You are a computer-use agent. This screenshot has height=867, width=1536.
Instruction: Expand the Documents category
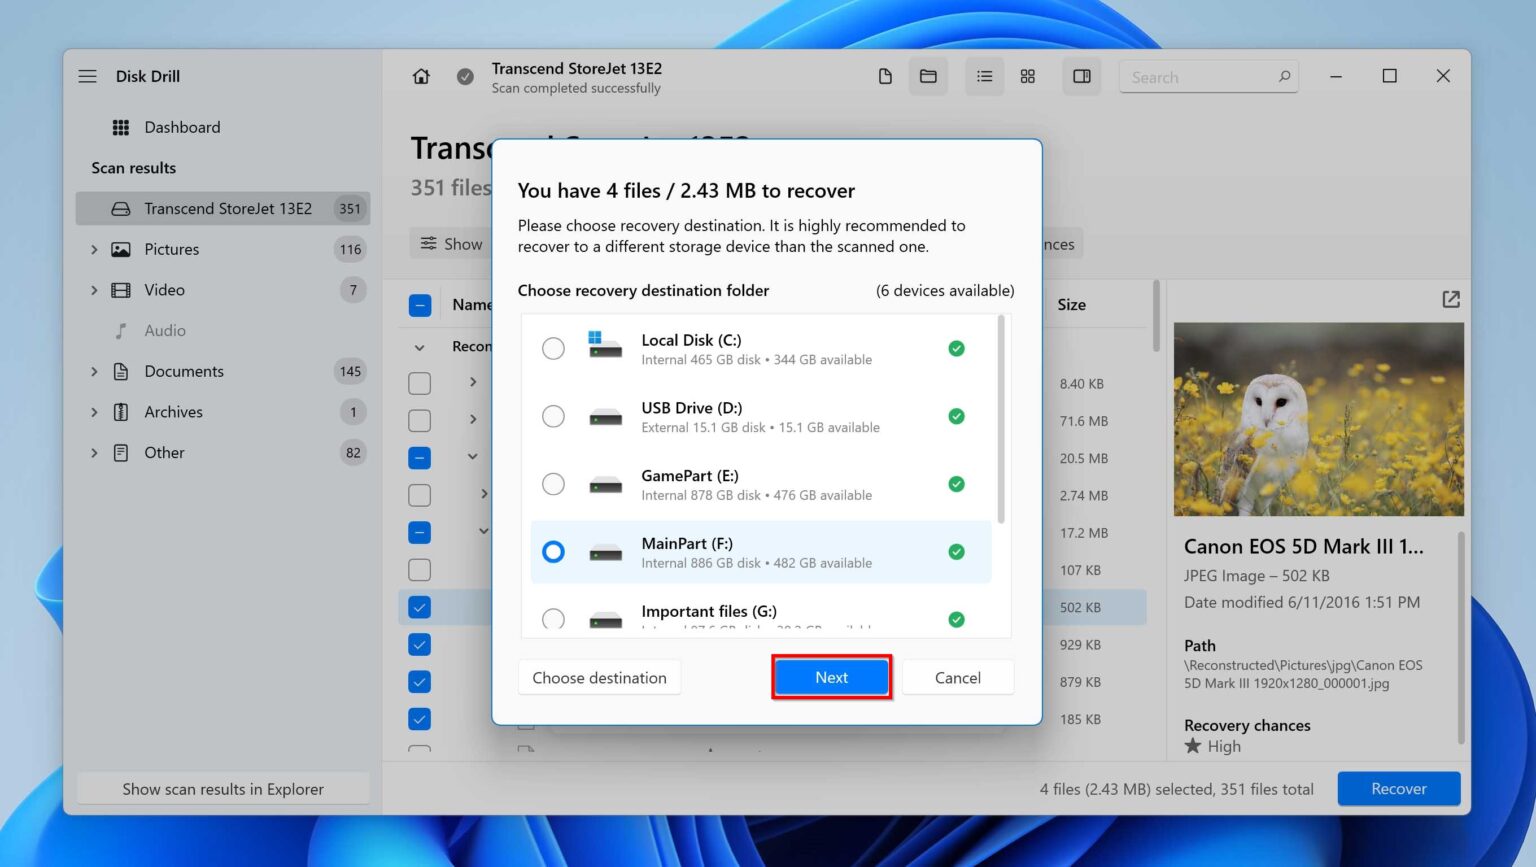[93, 371]
